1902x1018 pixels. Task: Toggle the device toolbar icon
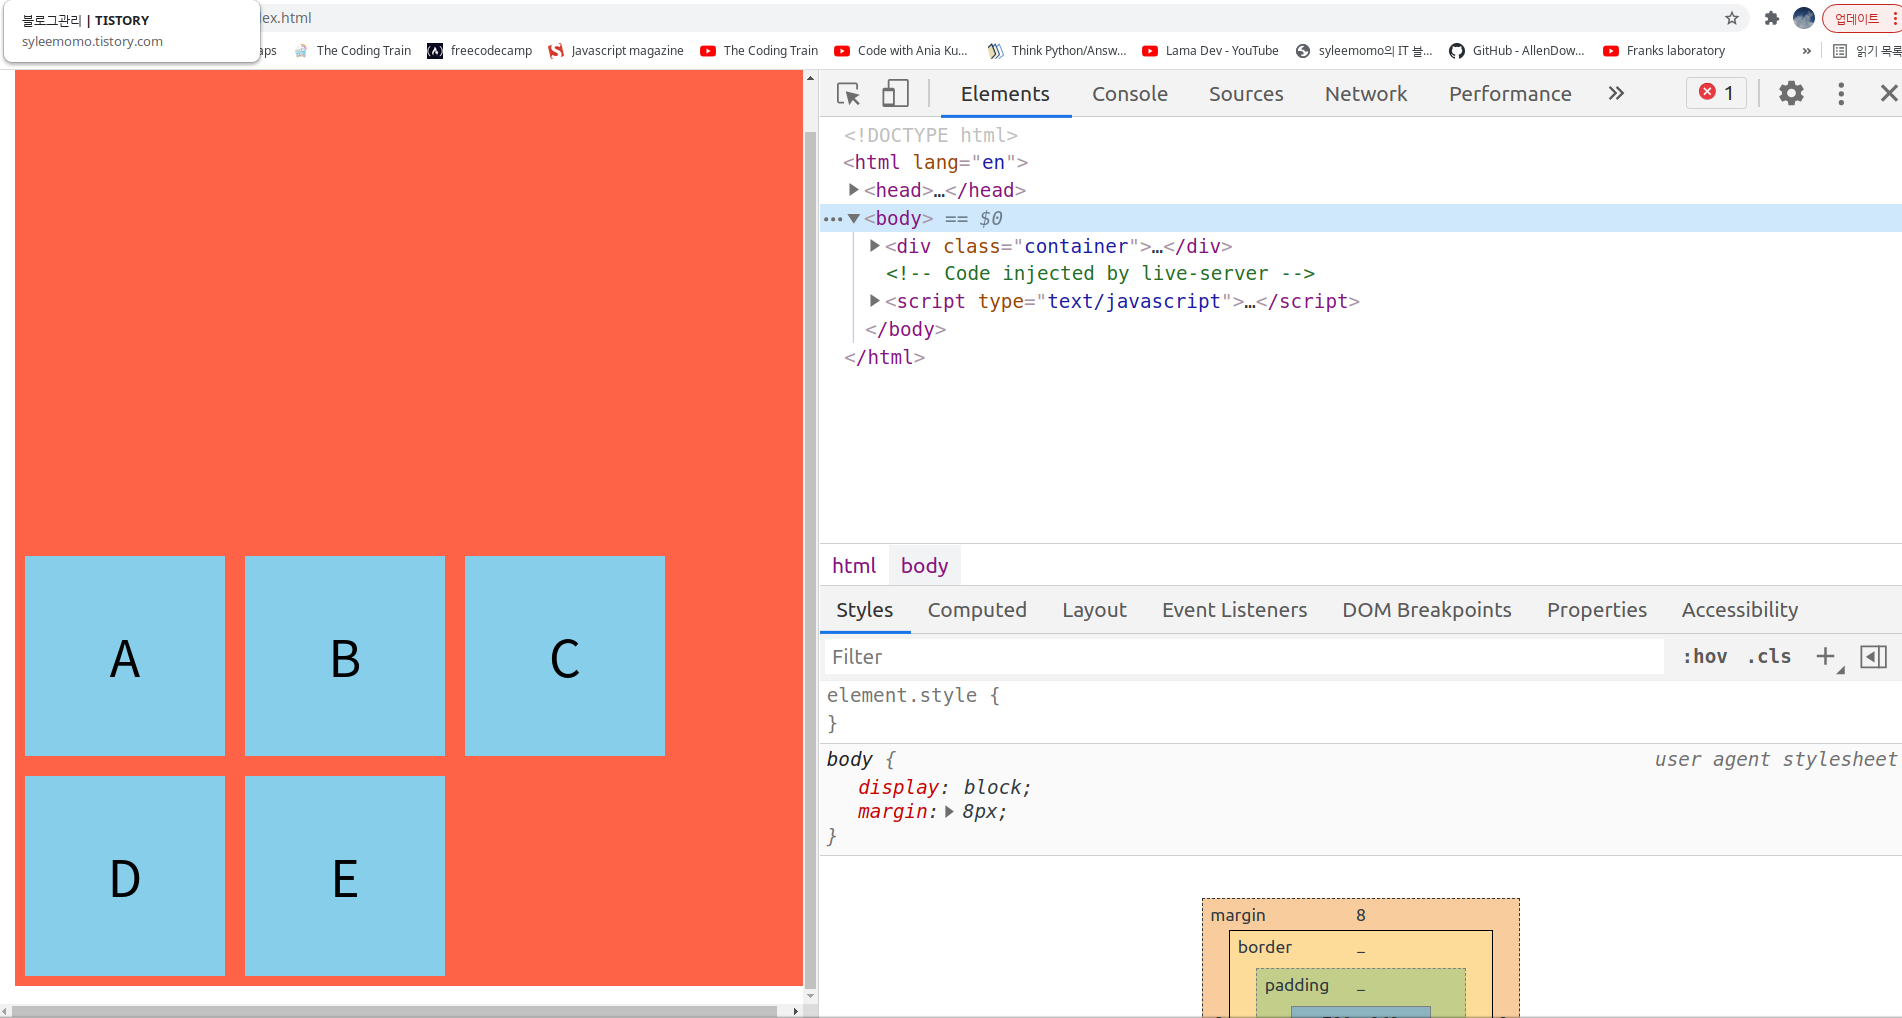pos(895,94)
